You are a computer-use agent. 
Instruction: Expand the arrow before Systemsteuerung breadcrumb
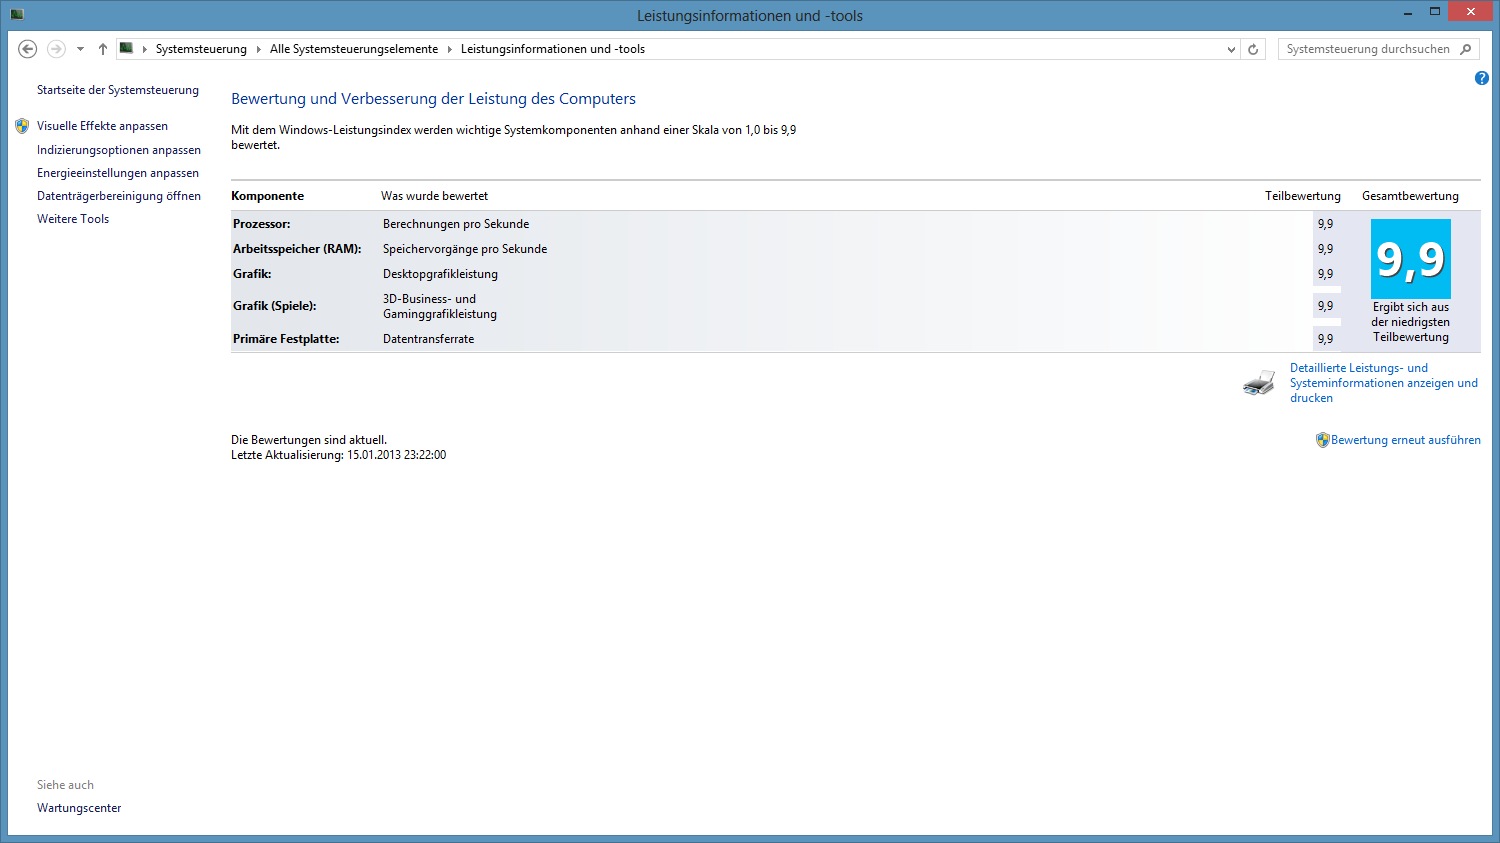[144, 49]
